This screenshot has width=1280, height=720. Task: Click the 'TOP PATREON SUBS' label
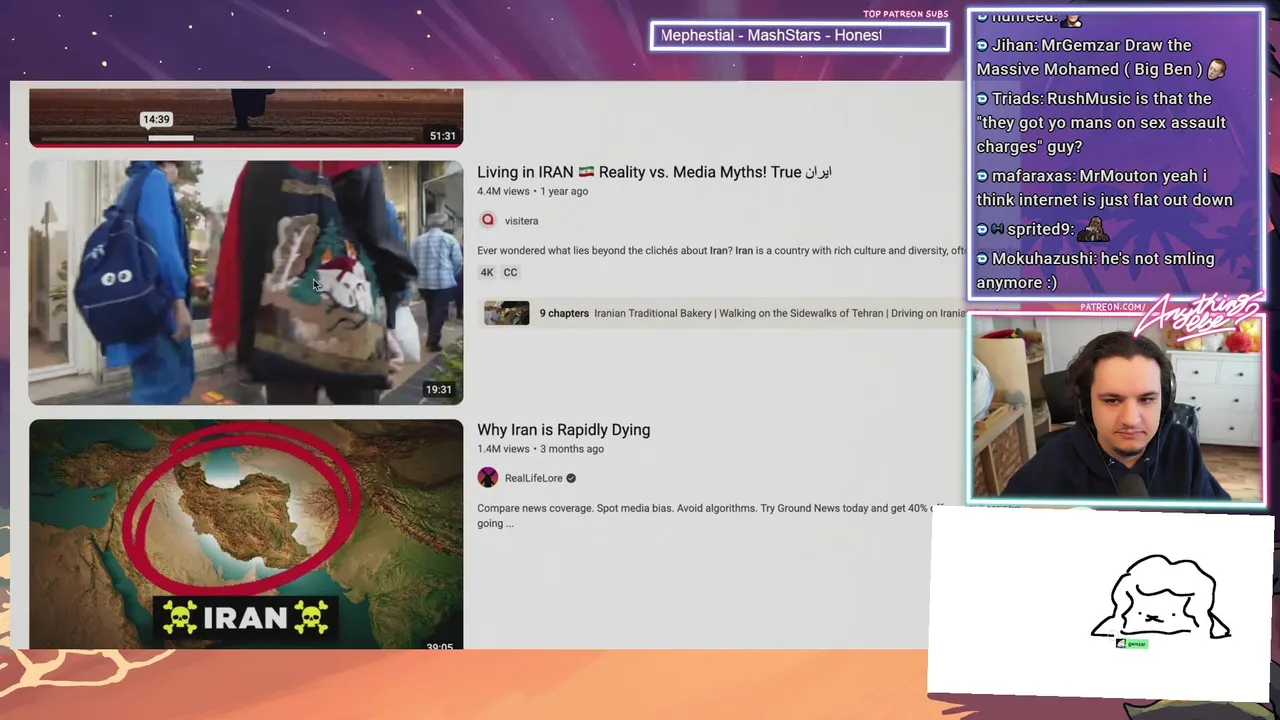905,14
